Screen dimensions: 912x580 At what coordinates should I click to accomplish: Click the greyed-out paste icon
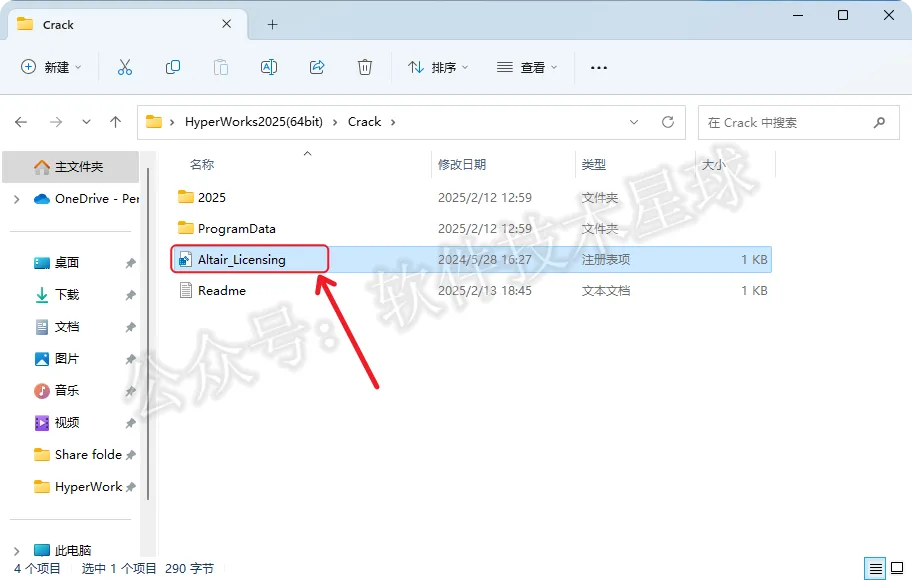221,67
